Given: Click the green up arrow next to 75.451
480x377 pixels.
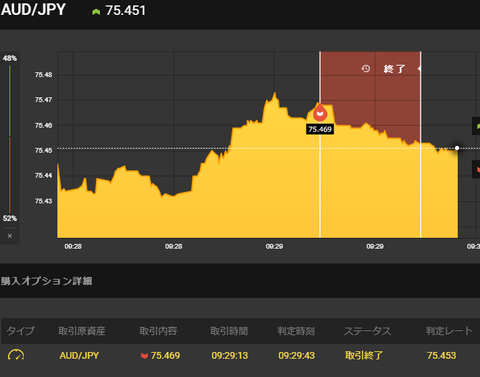Looking at the screenshot, I should pos(96,12).
